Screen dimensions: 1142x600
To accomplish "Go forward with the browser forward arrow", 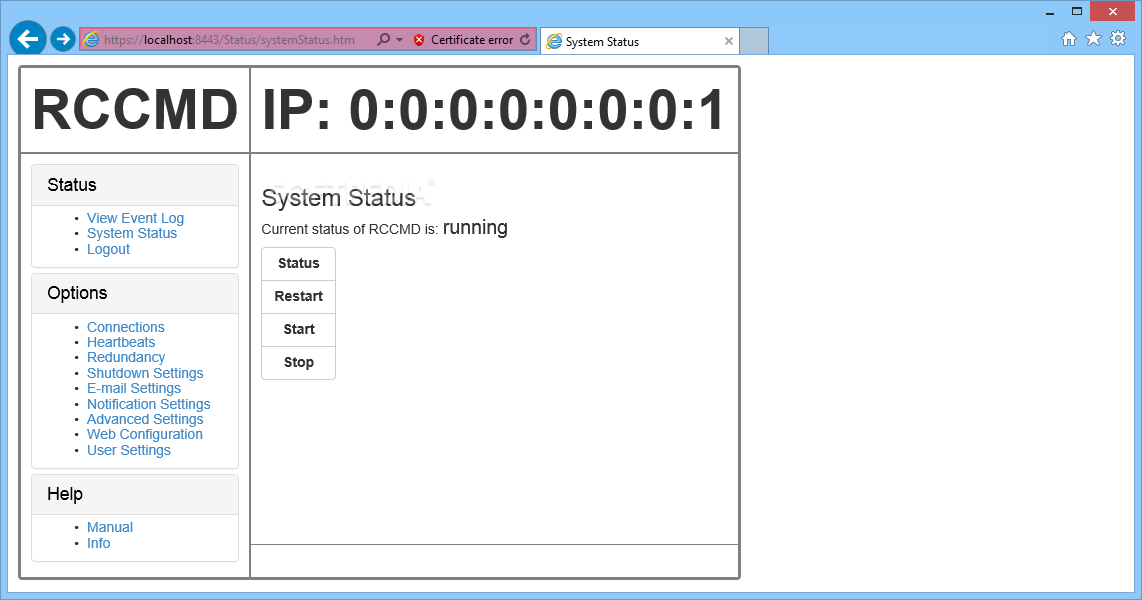I will pyautogui.click(x=63, y=39).
